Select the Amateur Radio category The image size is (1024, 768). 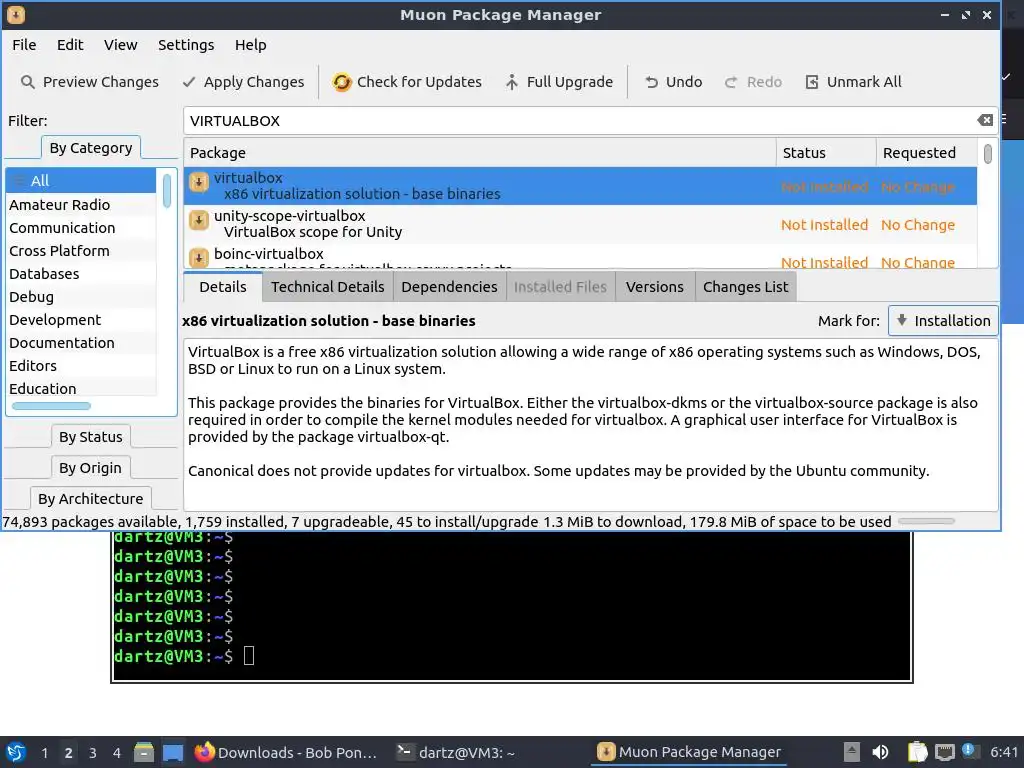[x=81, y=205]
